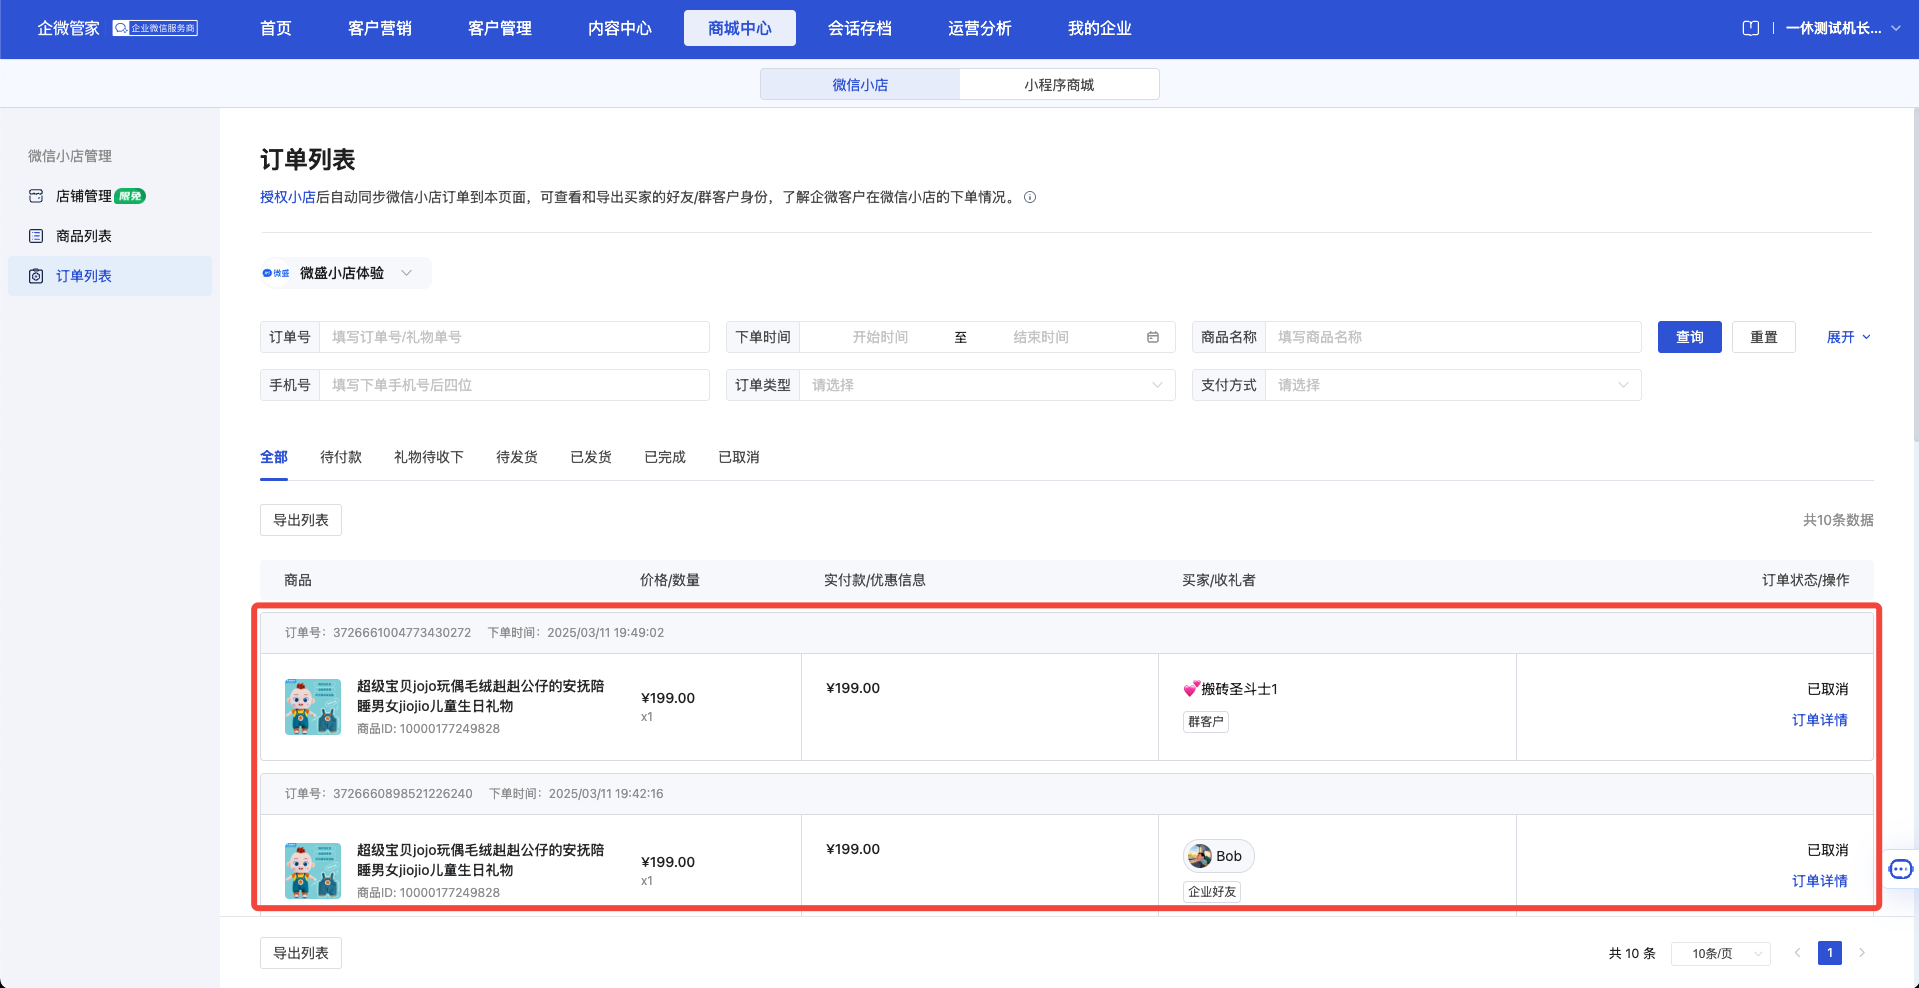Expand more filters with 展开
Image resolution: width=1919 pixels, height=988 pixels.
pyautogui.click(x=1848, y=337)
